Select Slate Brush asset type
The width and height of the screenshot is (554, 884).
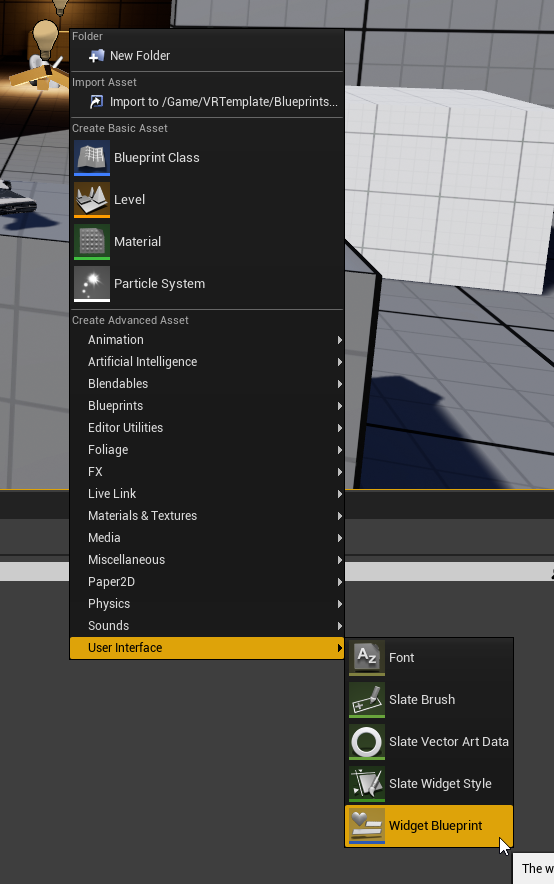coord(429,700)
